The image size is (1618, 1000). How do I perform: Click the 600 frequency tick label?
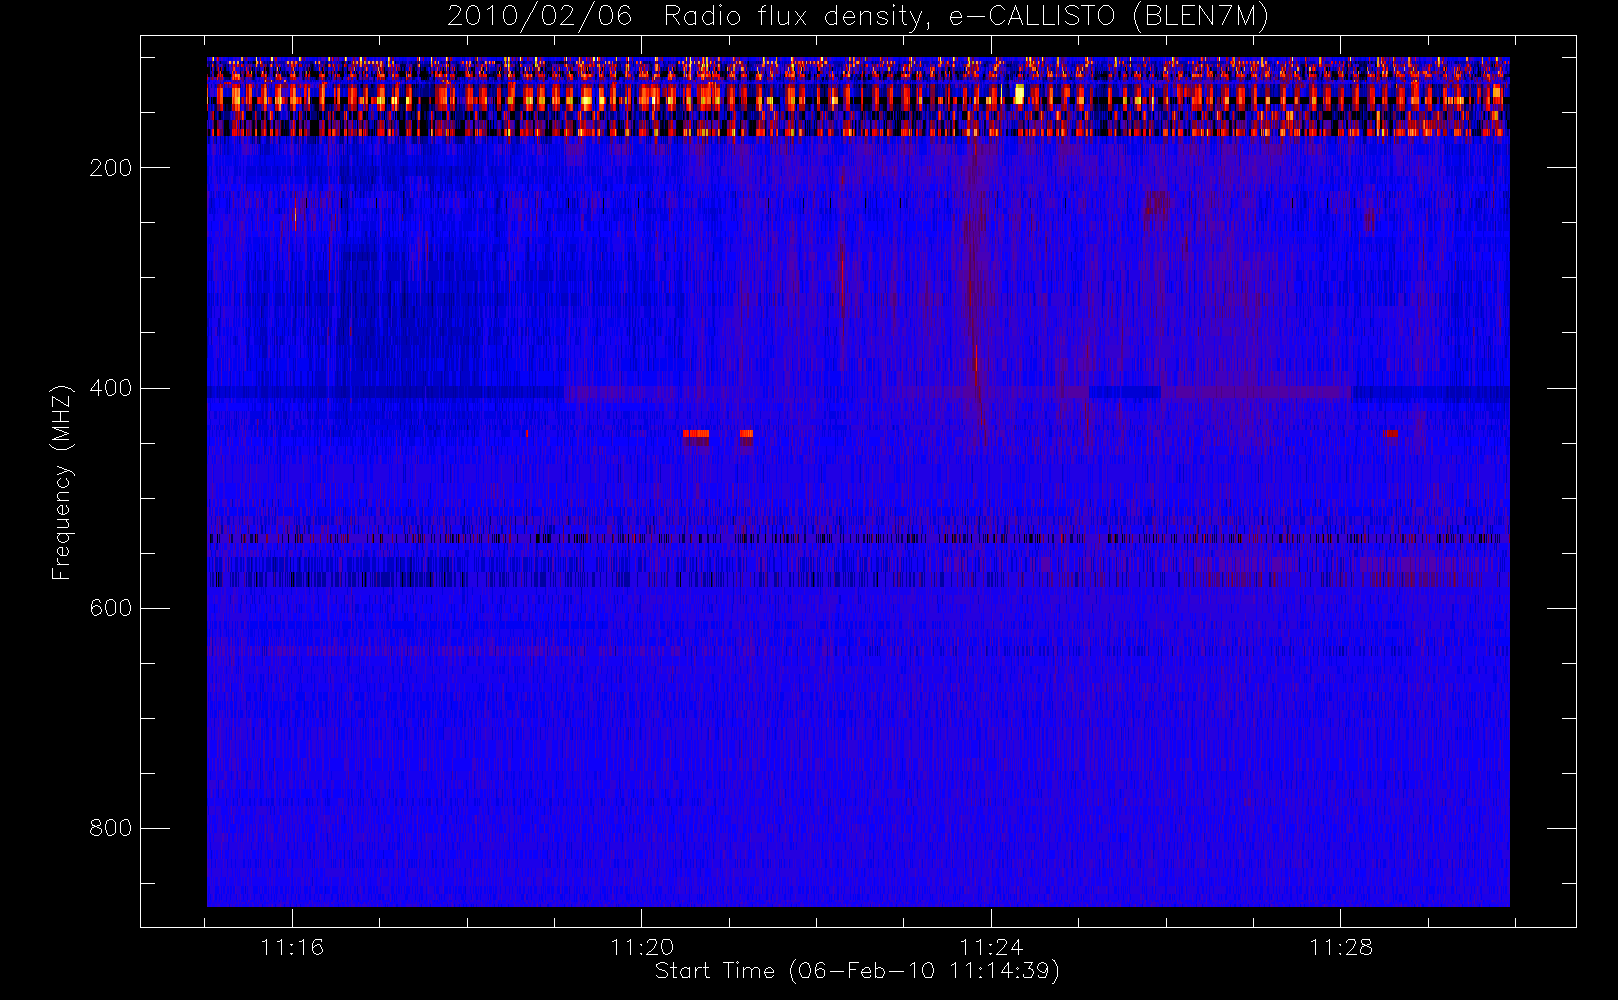tap(111, 608)
